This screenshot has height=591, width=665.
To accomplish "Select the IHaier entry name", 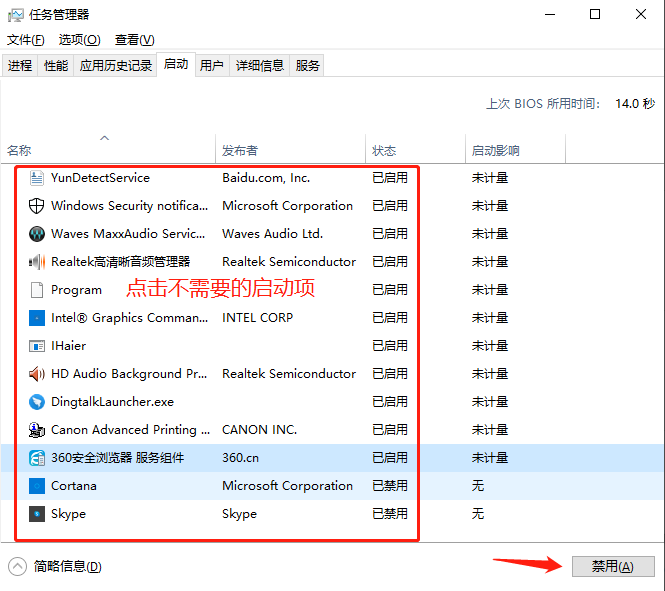I will 68,346.
